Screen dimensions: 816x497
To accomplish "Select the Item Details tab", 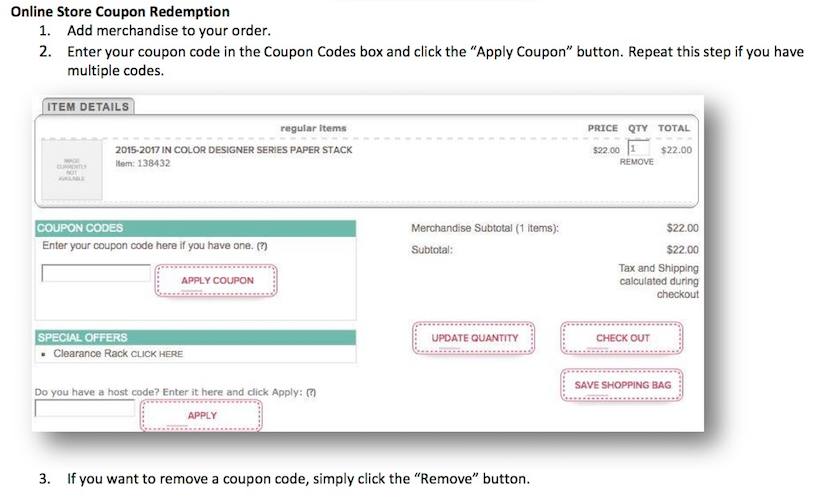I will pos(88,107).
